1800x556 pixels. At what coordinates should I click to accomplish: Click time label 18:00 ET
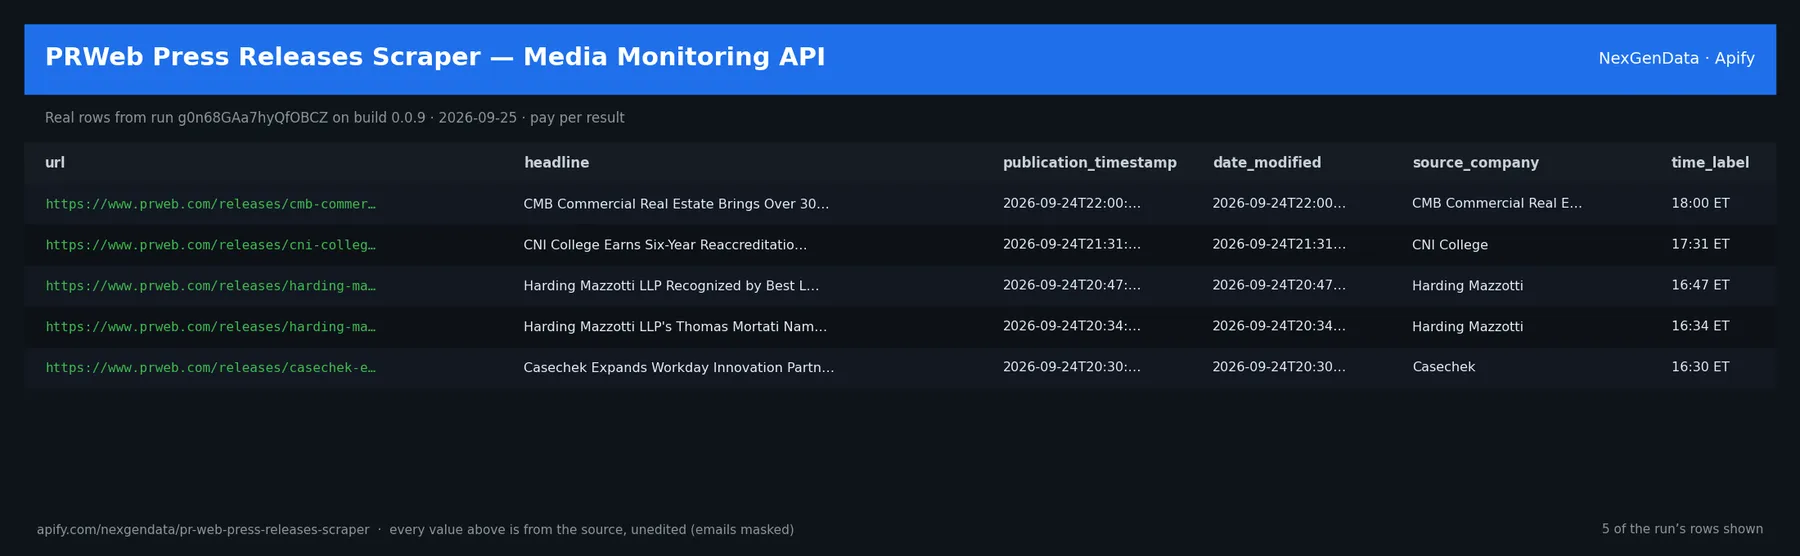1700,204
